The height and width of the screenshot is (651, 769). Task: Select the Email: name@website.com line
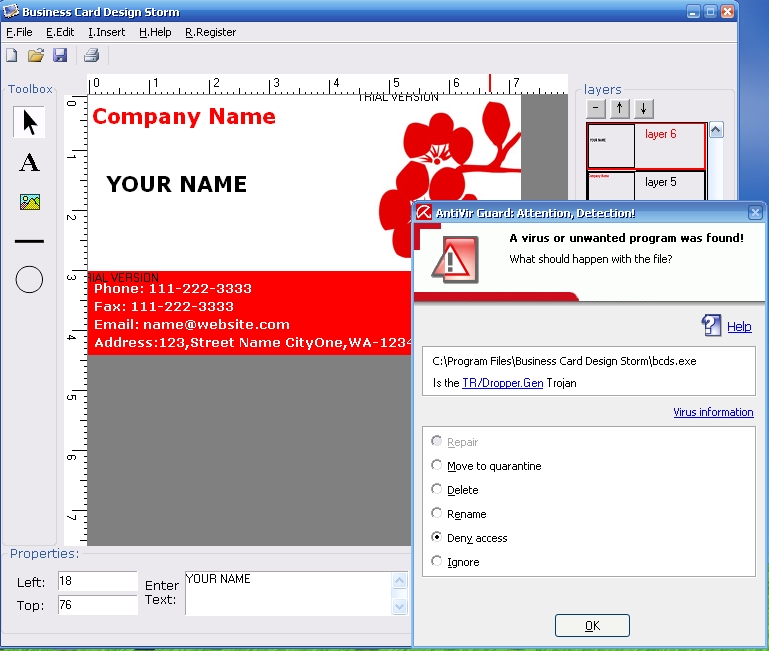tap(192, 325)
